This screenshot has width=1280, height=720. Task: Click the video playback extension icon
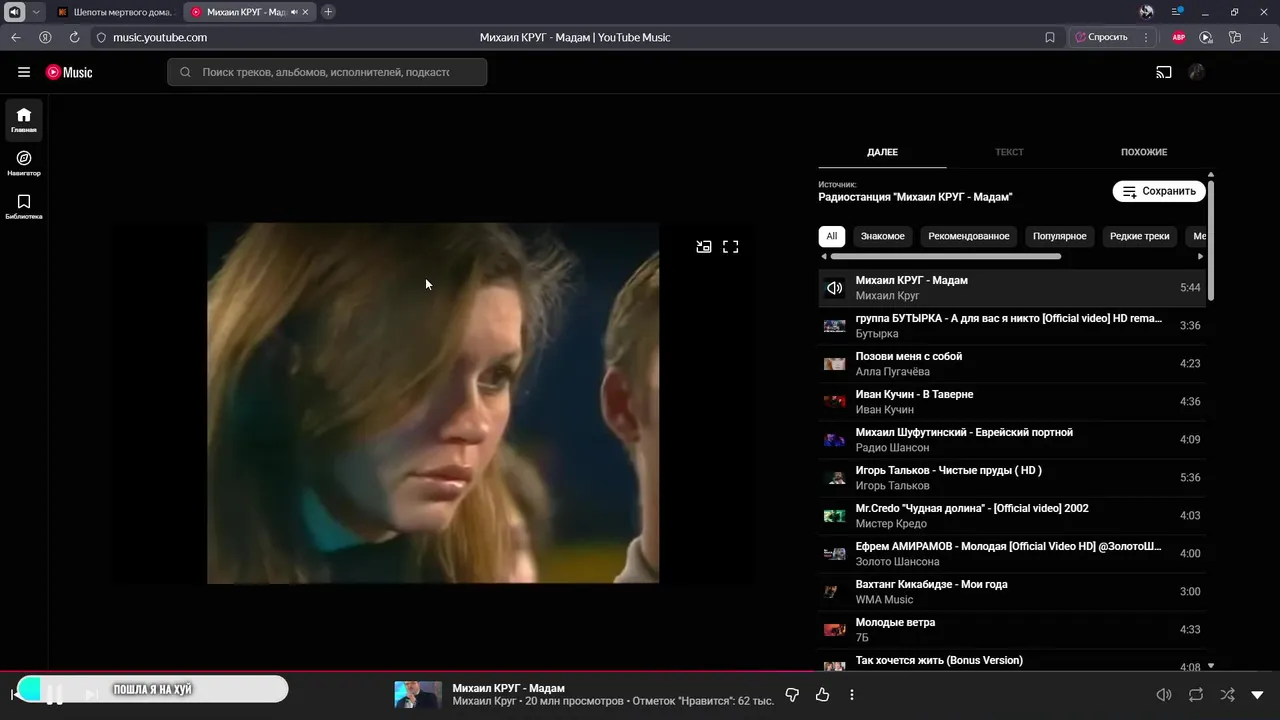pyautogui.click(x=1206, y=37)
